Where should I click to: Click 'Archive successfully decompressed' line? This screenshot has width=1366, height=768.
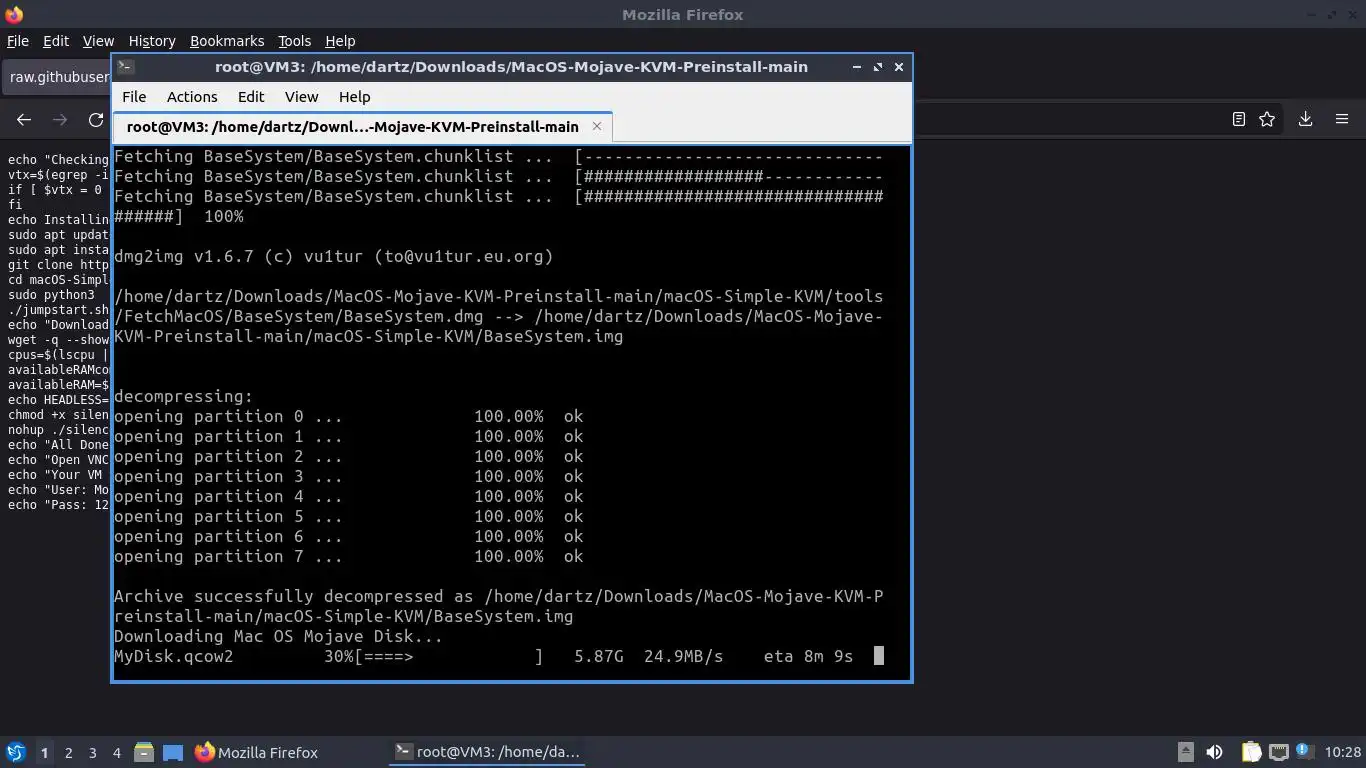click(498, 606)
